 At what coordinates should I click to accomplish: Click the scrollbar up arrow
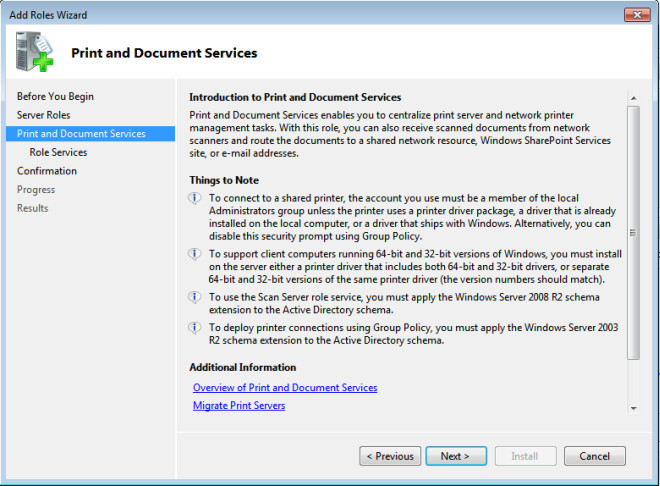[633, 98]
